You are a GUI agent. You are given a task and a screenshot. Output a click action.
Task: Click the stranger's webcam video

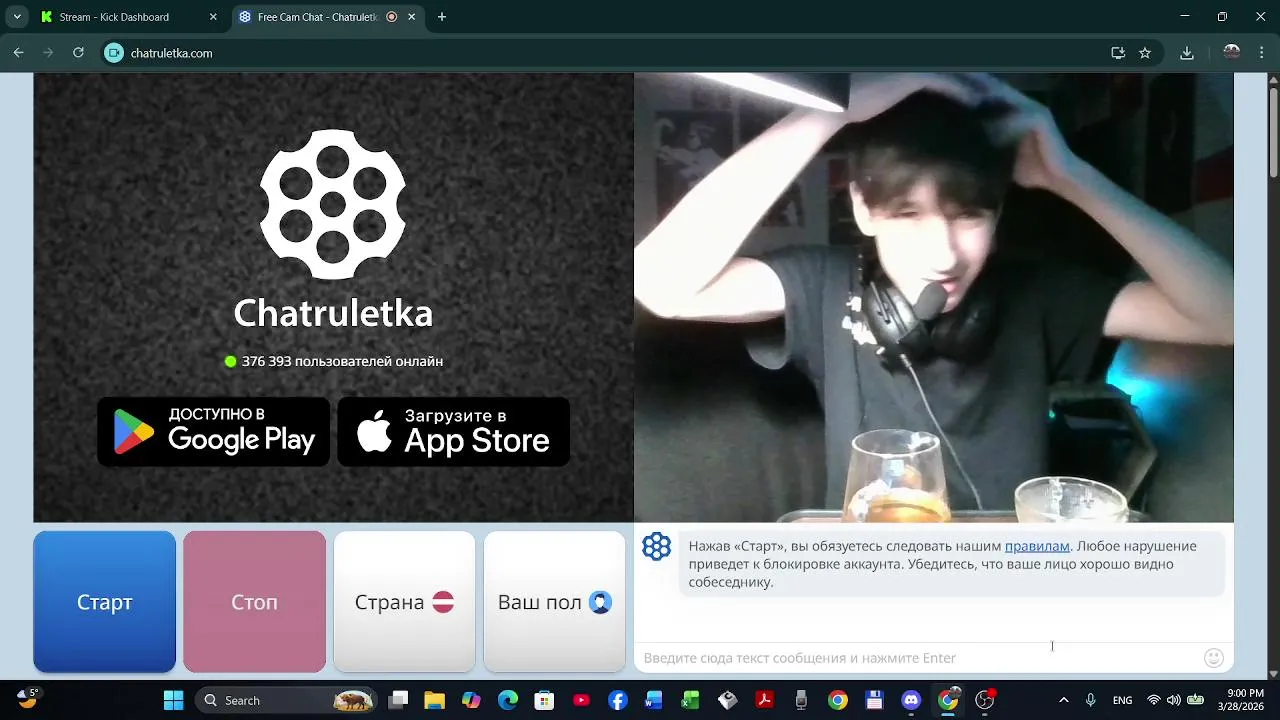[x=934, y=297]
